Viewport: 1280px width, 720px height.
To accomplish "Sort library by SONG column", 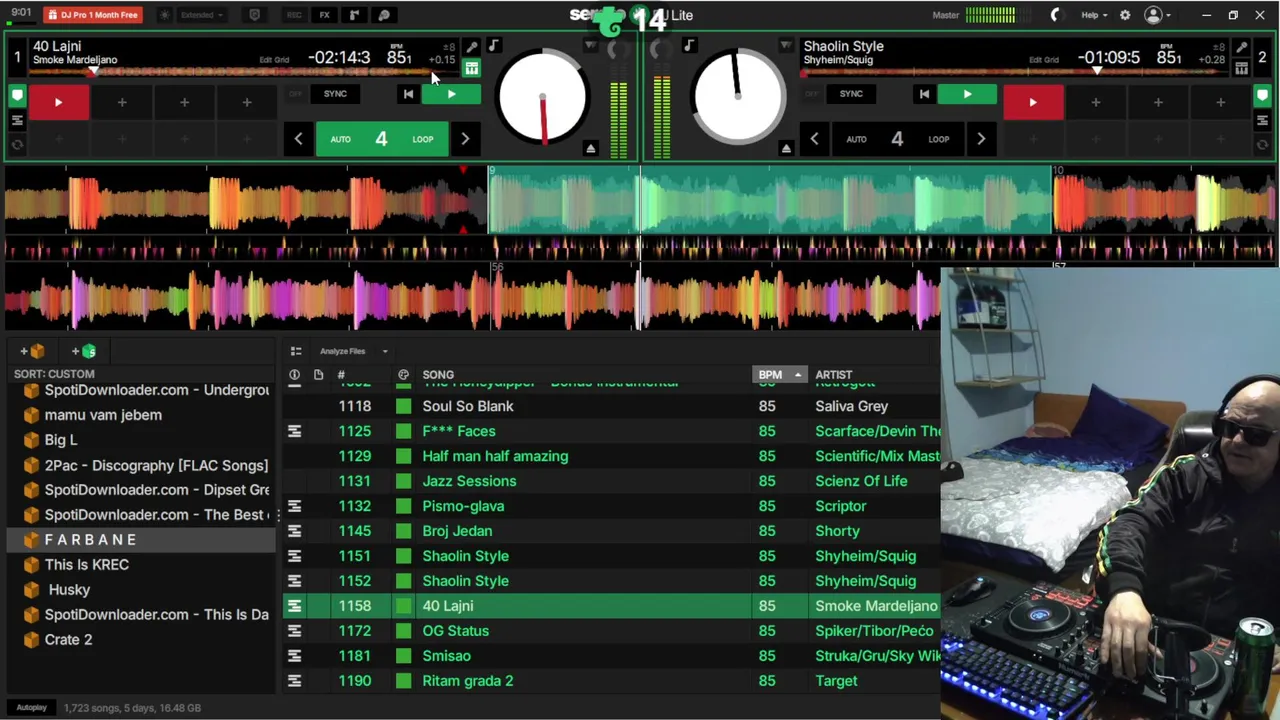I will pyautogui.click(x=438, y=375).
